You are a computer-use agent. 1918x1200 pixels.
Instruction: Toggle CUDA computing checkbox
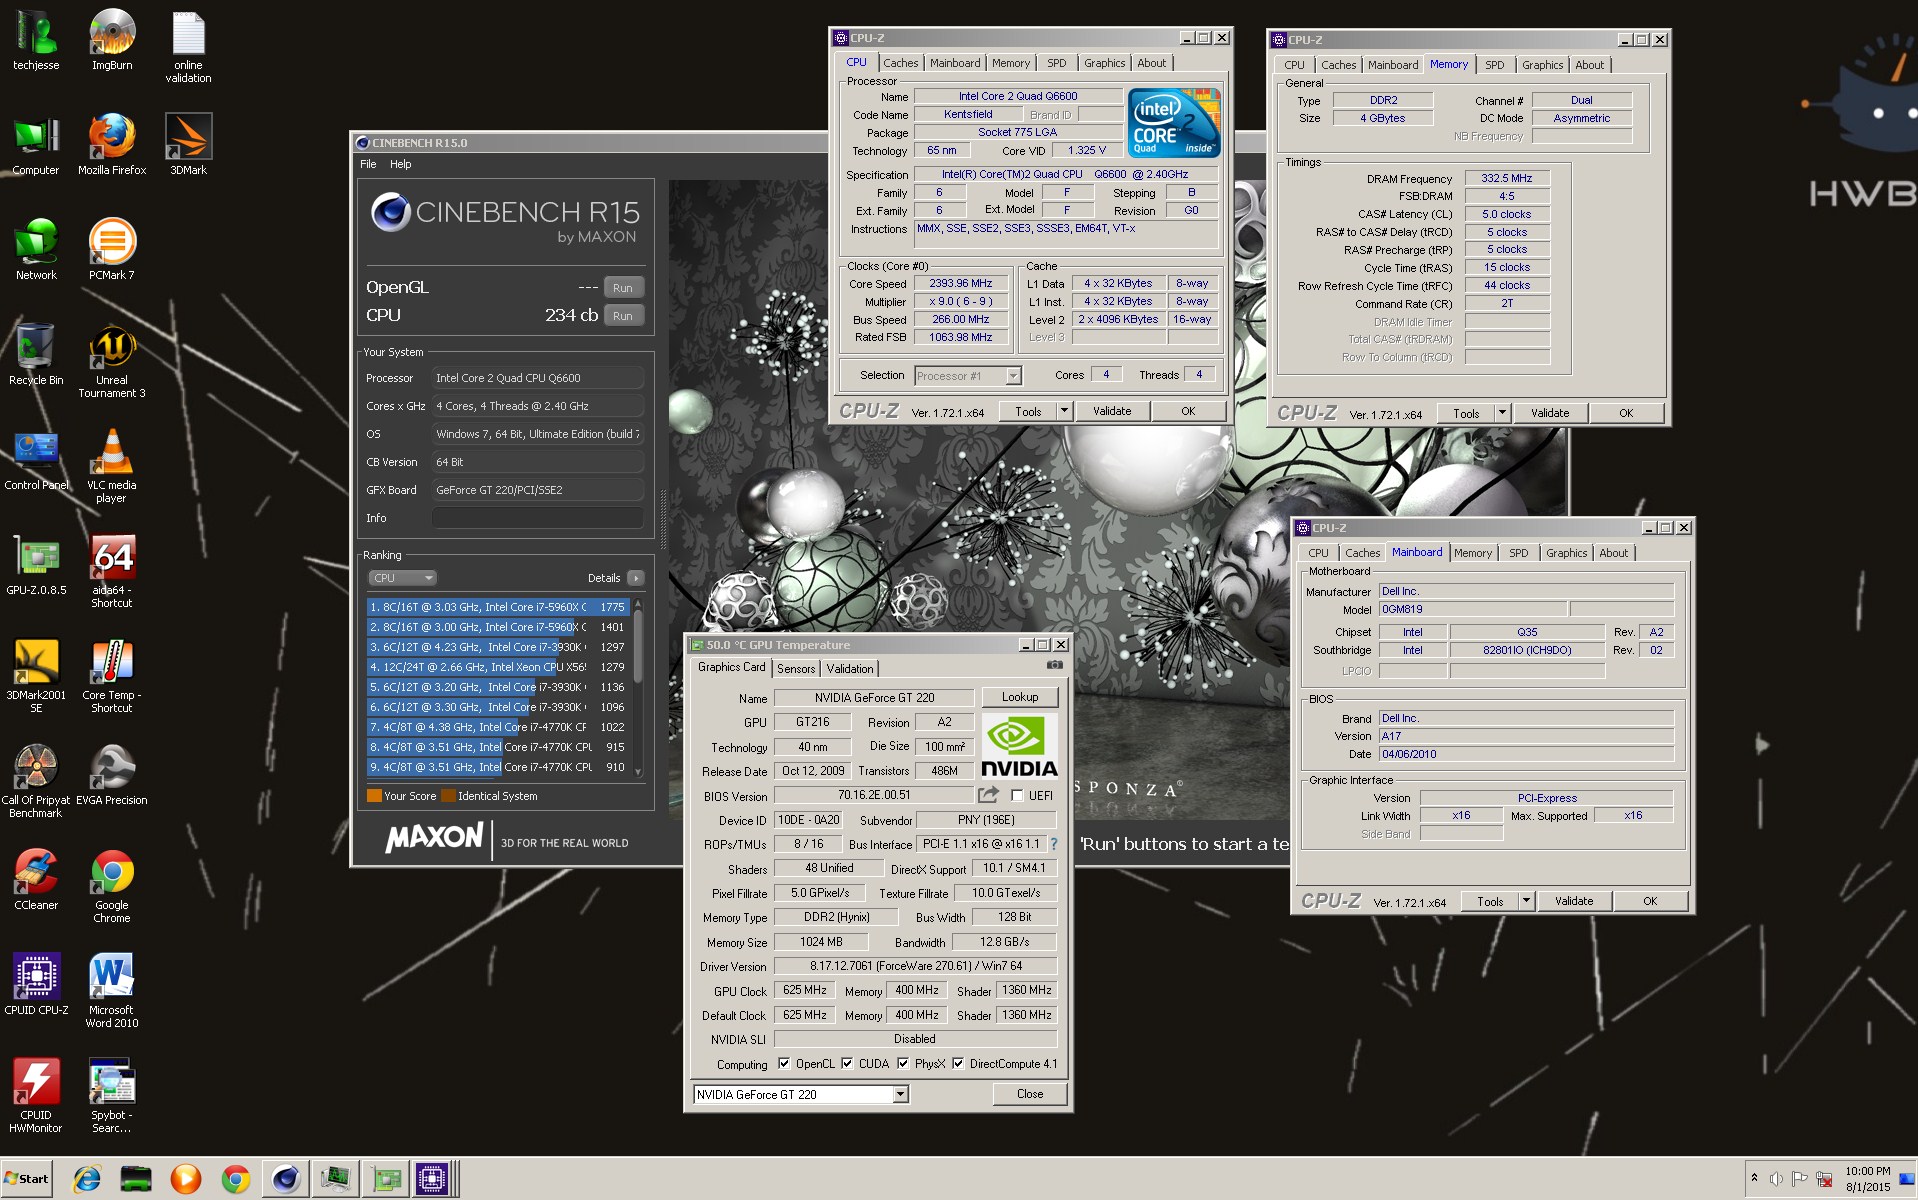[847, 1064]
